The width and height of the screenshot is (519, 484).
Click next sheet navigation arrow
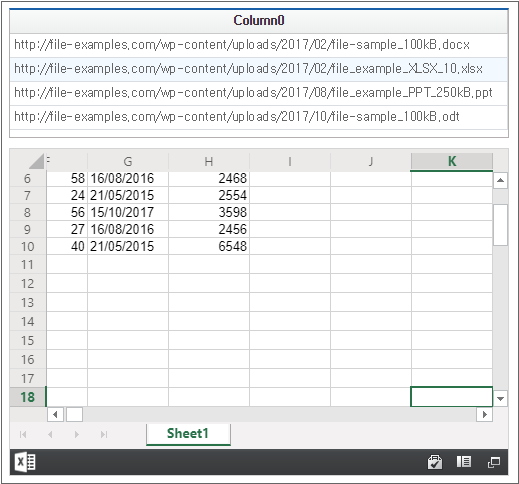coord(77,434)
